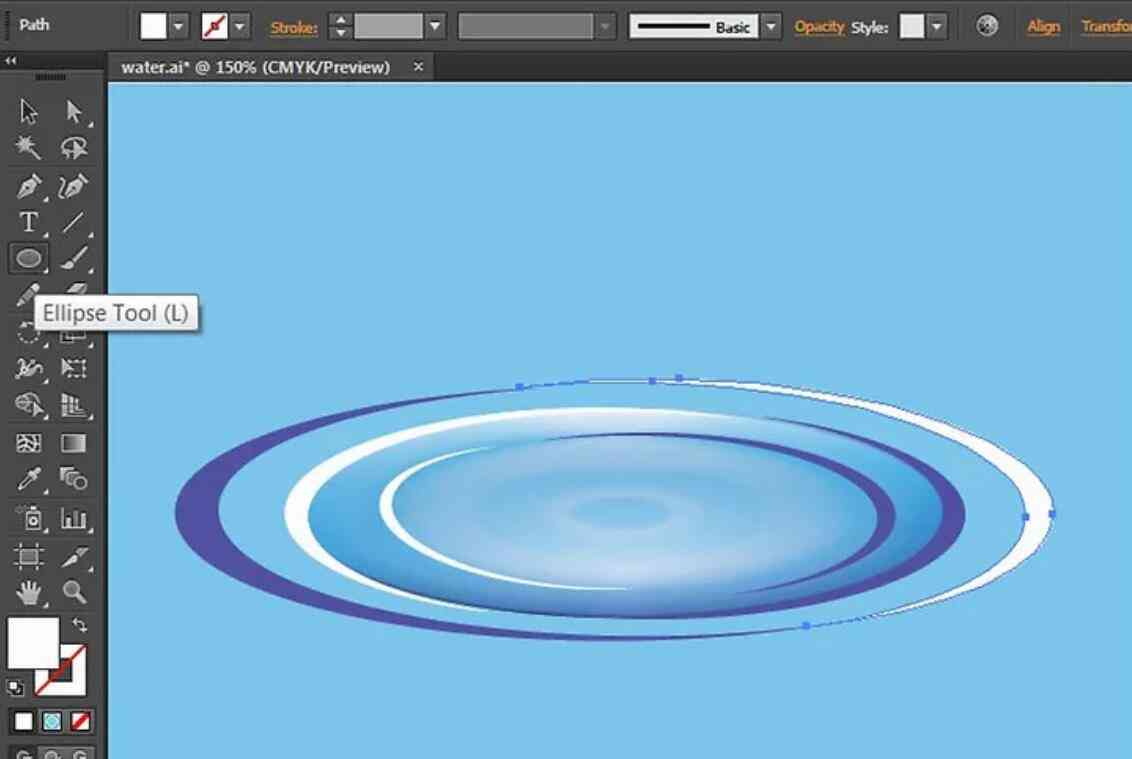Activate the Zoom magnifier tool

point(74,593)
